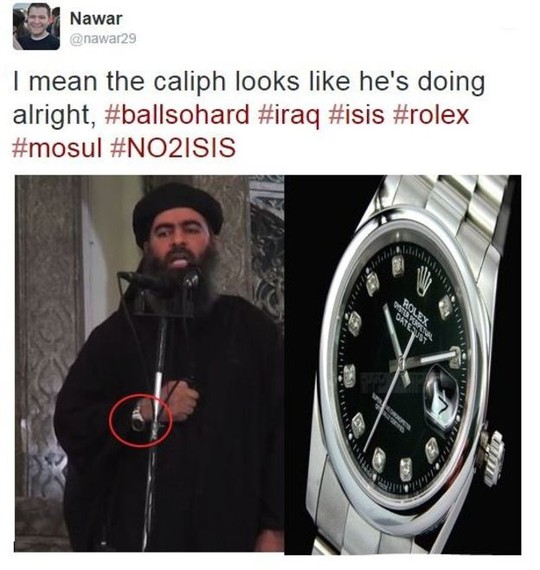The width and height of the screenshot is (540, 570).
Task: Open the @nawar29 handle link
Action: [103, 39]
